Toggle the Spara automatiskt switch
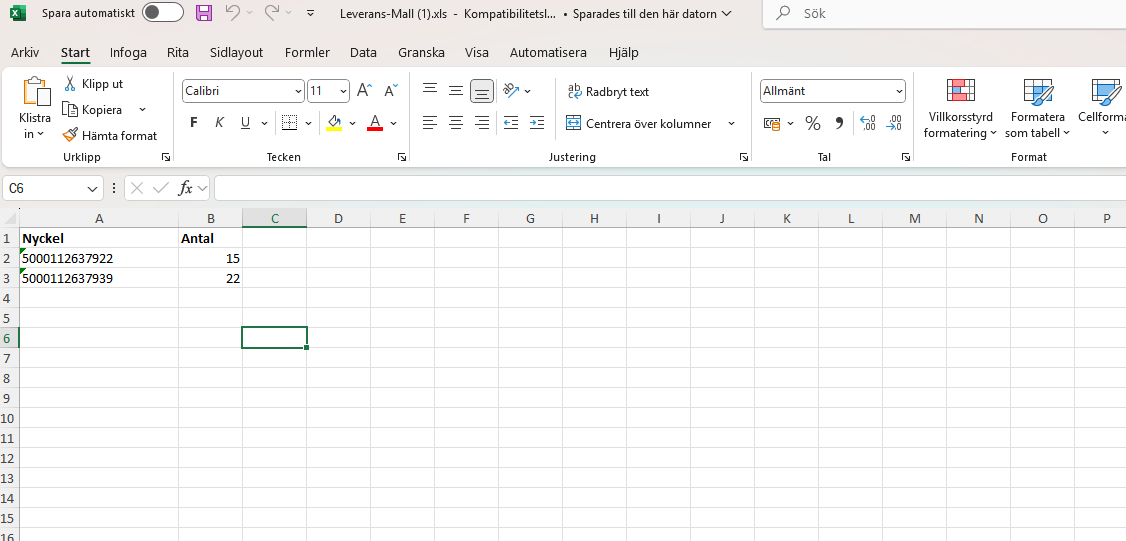 coord(162,13)
